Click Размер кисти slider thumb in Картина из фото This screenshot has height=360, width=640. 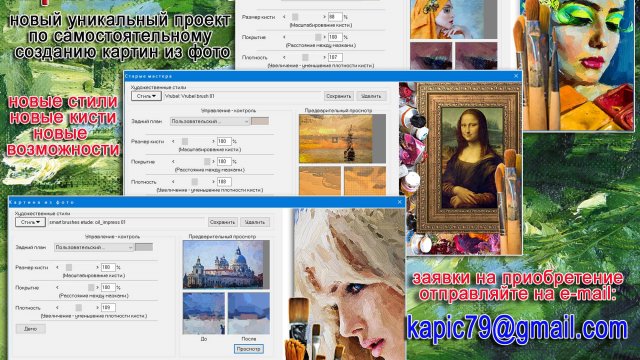click(69, 267)
